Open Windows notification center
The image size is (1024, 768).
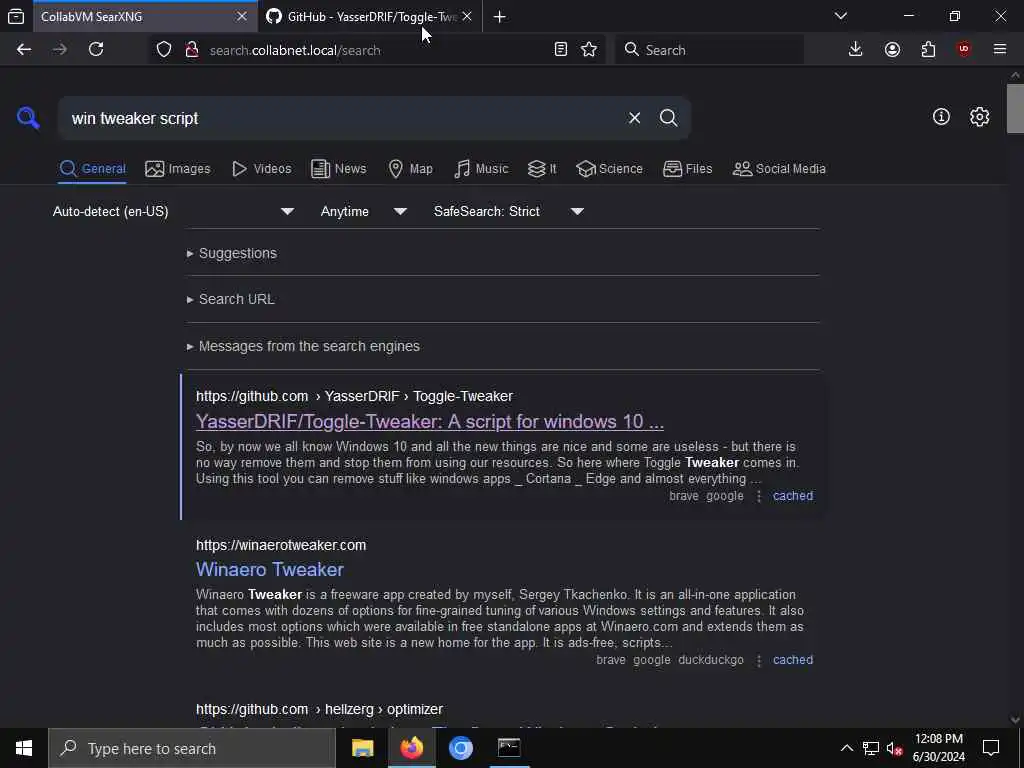click(x=991, y=748)
